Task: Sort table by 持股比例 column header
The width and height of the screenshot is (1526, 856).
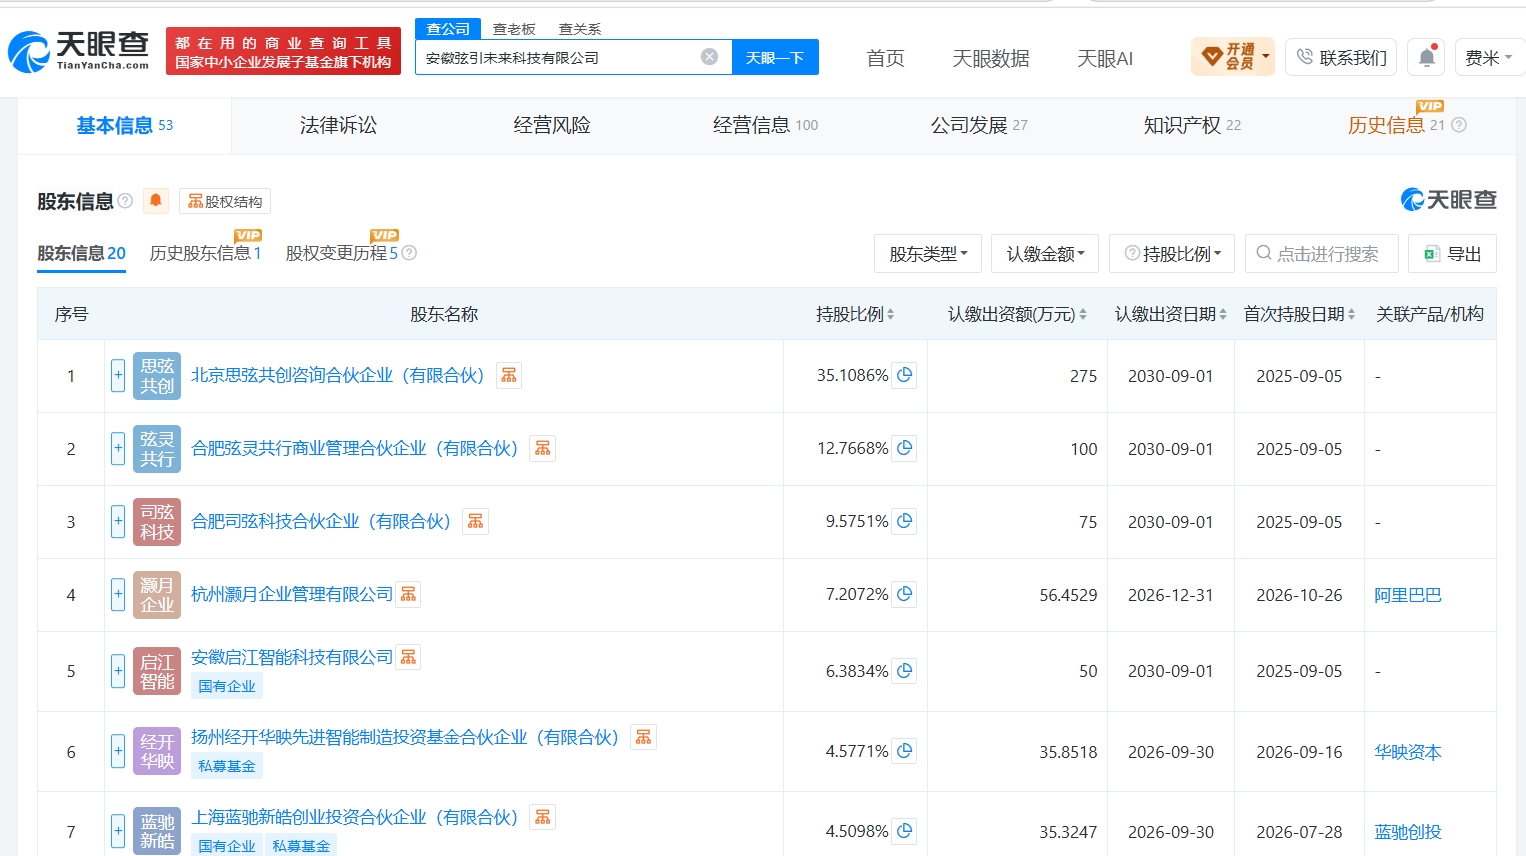Action: coord(855,314)
